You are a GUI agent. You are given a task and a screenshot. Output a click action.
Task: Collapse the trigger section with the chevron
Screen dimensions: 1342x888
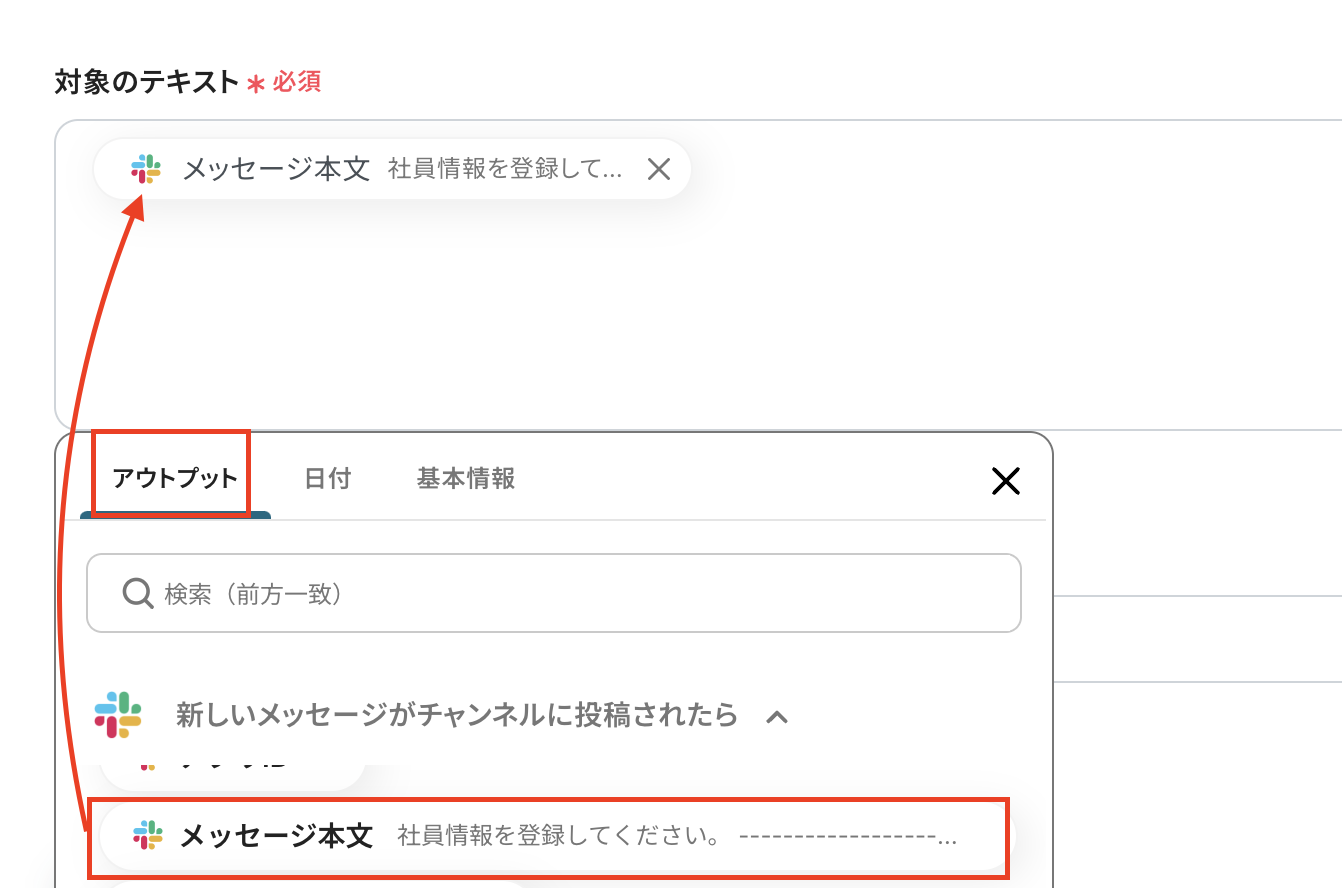click(x=777, y=716)
